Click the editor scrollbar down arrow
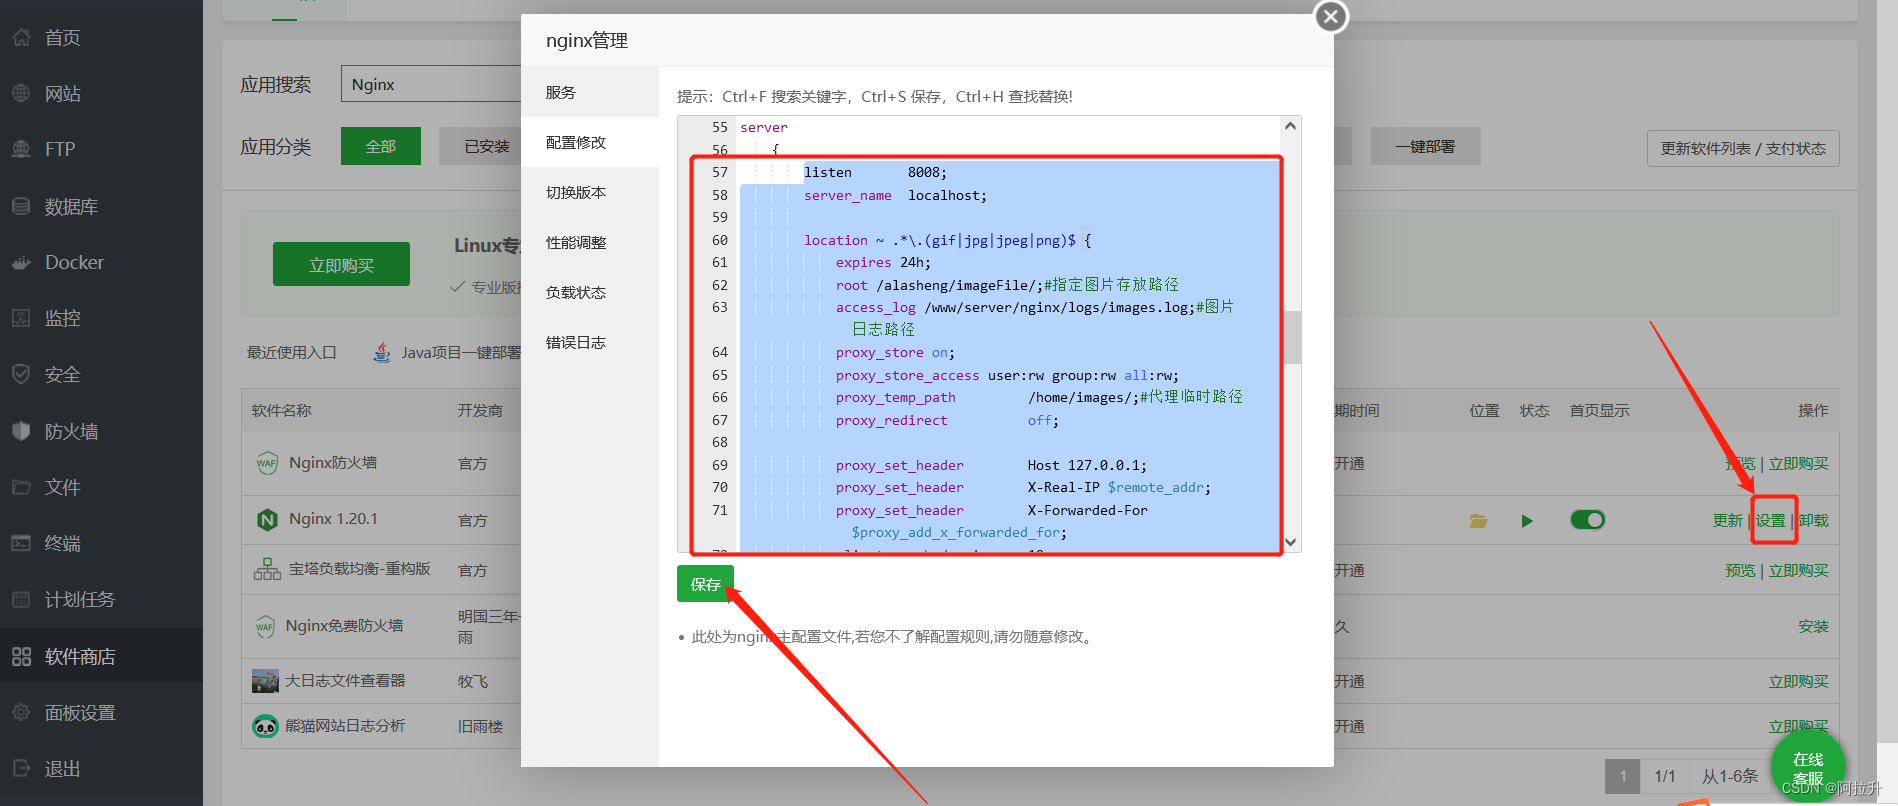This screenshot has height=806, width=1898. [x=1290, y=542]
